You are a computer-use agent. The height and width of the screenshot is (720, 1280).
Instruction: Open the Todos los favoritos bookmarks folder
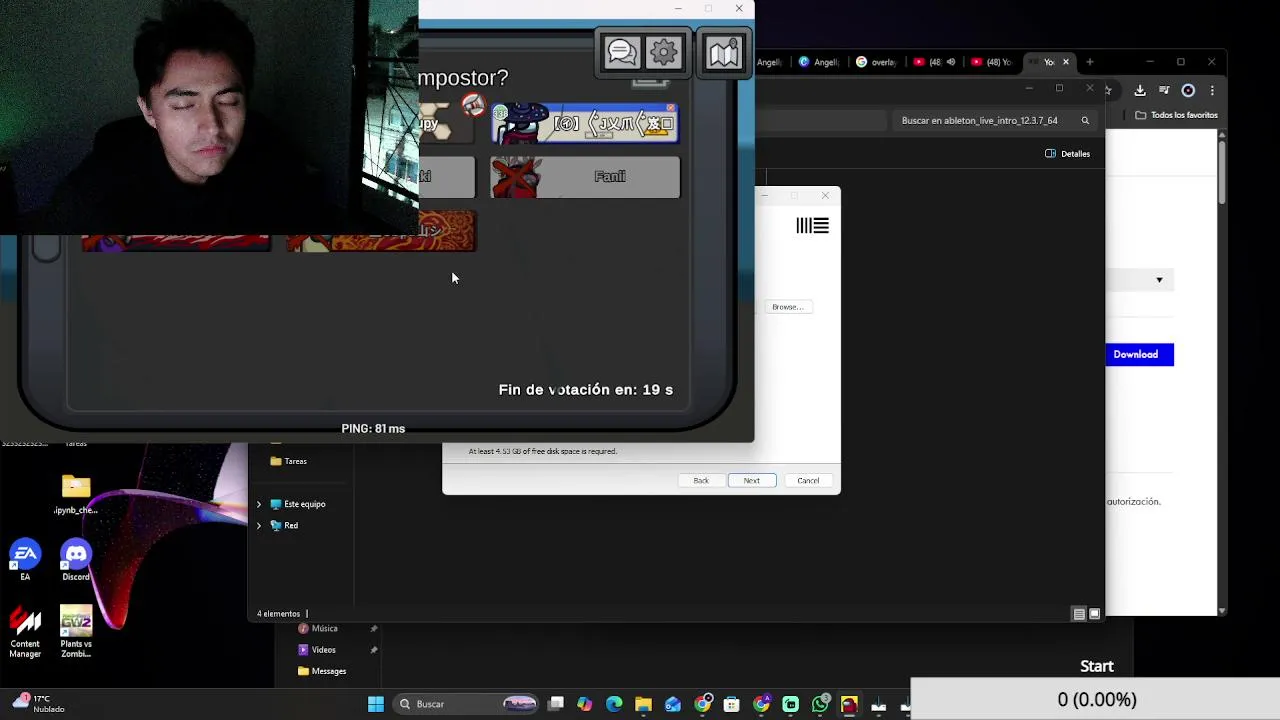1176,115
